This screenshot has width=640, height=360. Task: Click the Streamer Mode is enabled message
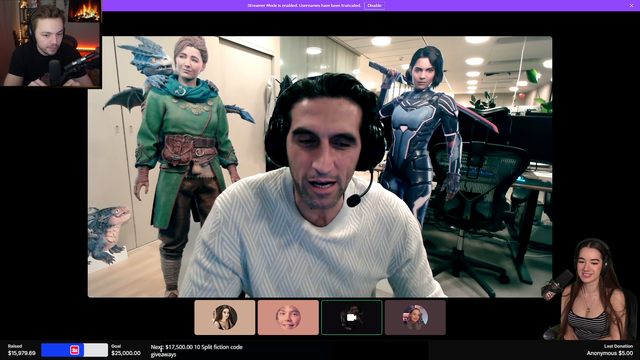[x=304, y=5]
